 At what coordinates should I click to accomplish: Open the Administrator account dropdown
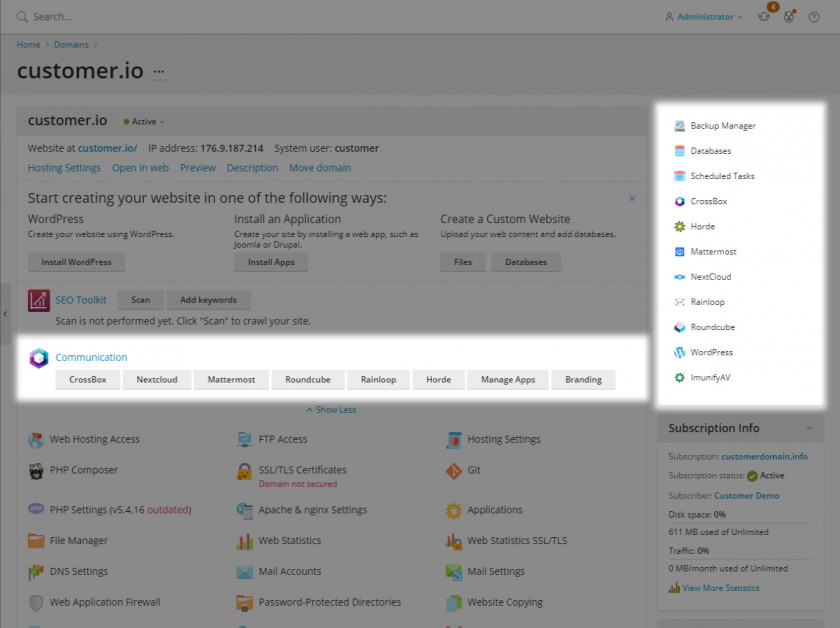click(703, 17)
